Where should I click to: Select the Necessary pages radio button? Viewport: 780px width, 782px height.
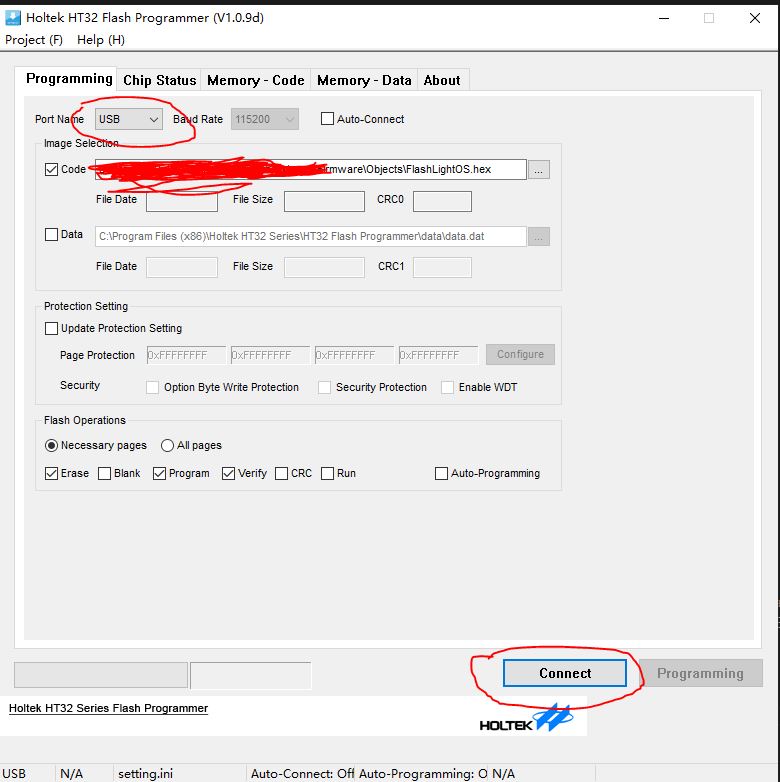point(51,445)
